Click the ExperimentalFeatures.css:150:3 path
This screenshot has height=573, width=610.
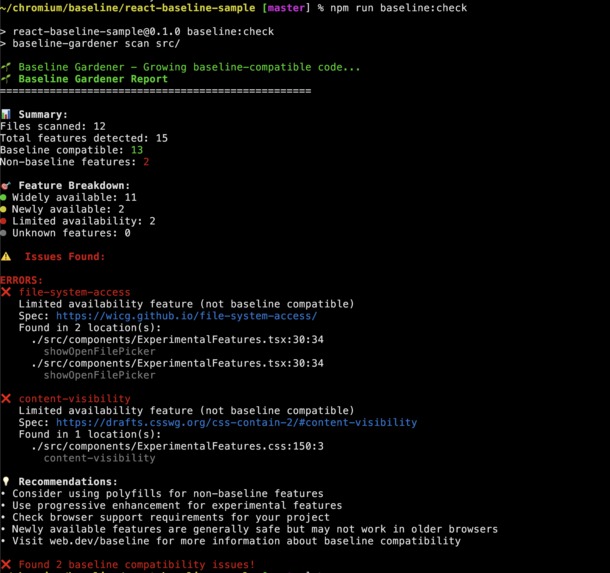pyautogui.click(x=177, y=446)
